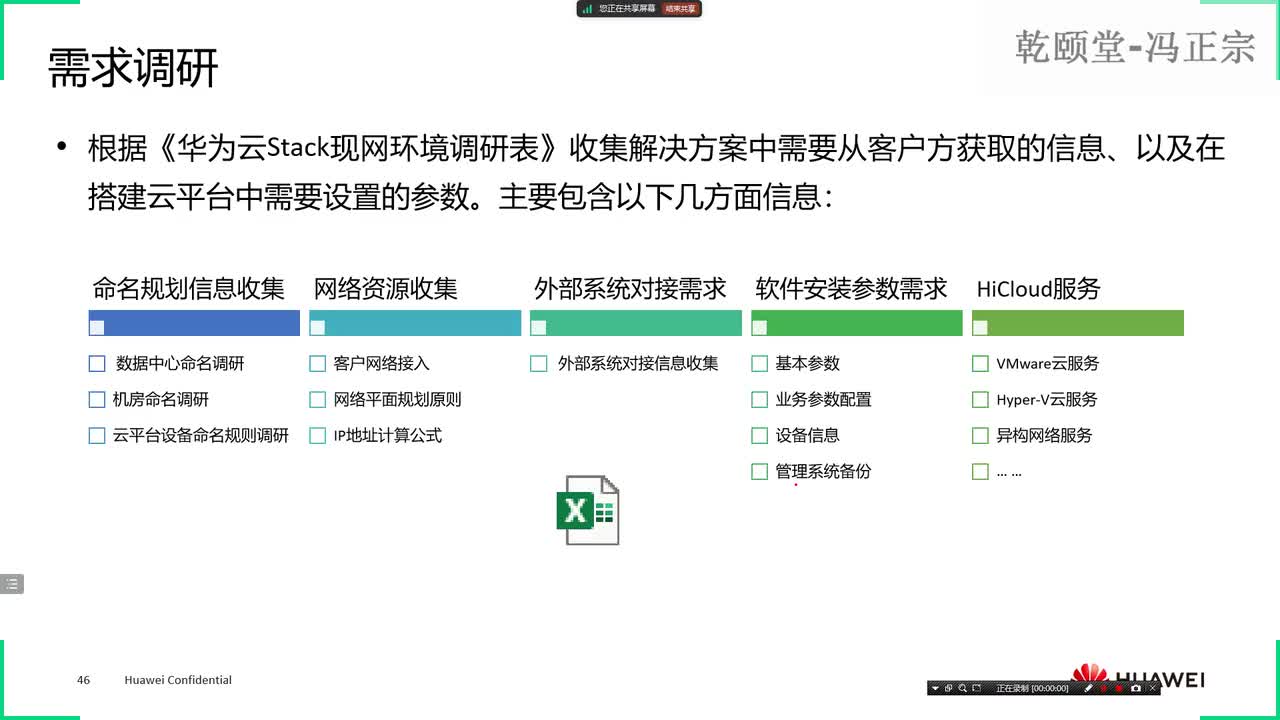
Task: Select the 软件安装参数需求 heading
Action: click(x=851, y=289)
